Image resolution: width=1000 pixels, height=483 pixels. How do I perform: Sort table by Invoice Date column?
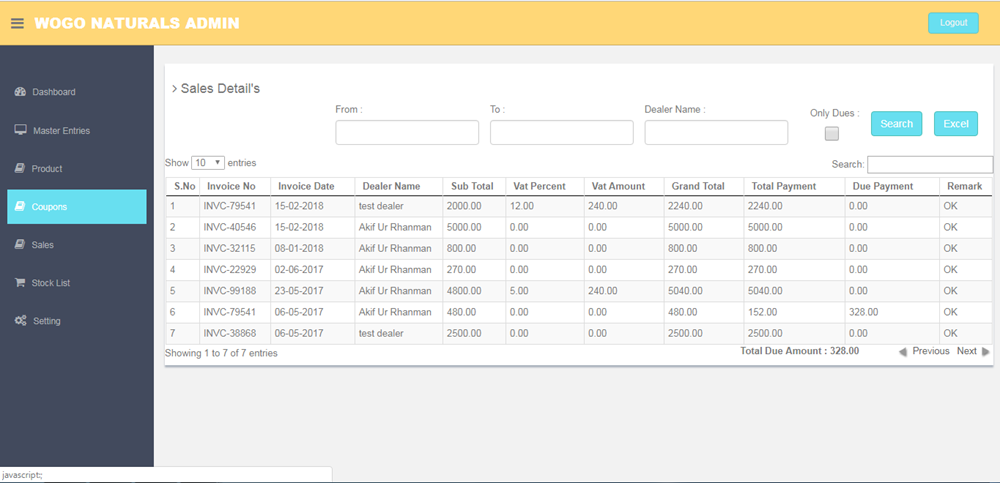tap(306, 186)
